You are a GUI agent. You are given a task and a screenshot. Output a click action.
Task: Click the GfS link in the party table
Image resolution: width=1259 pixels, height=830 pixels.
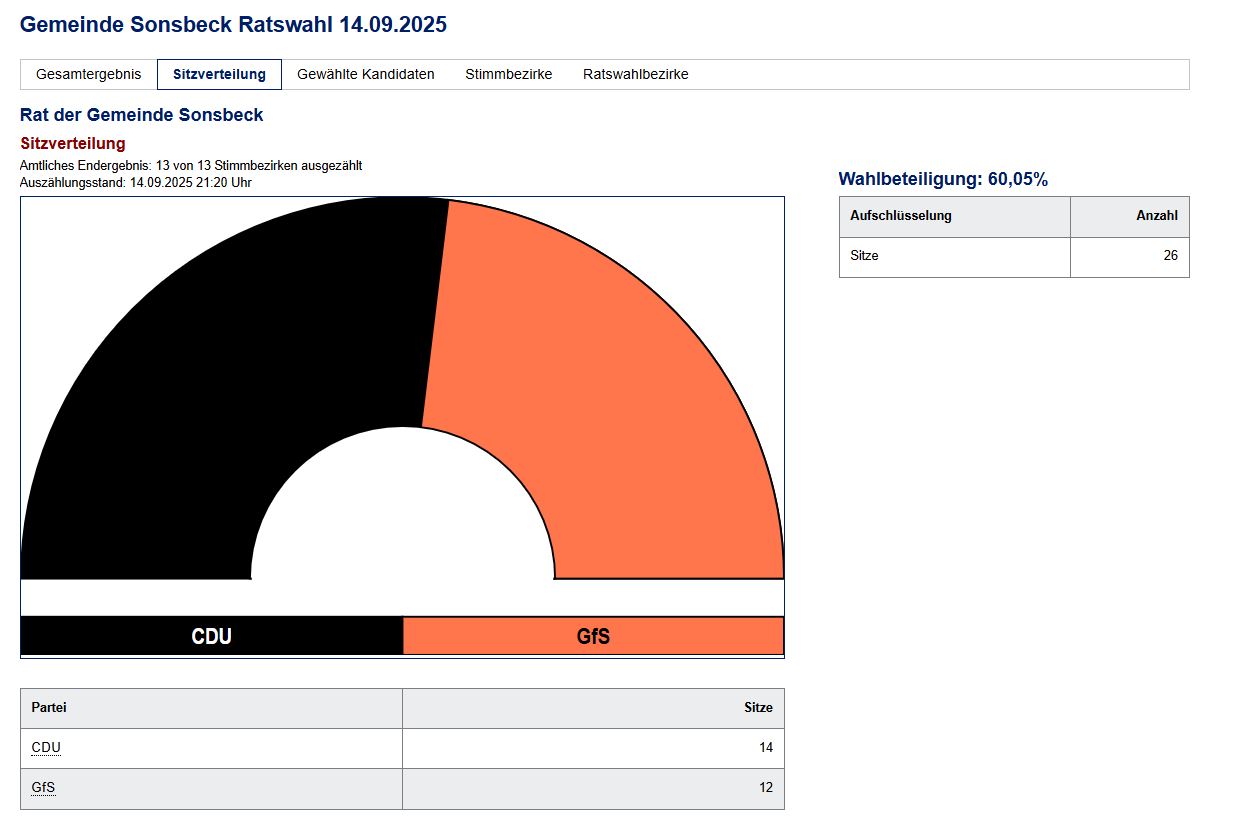click(43, 787)
